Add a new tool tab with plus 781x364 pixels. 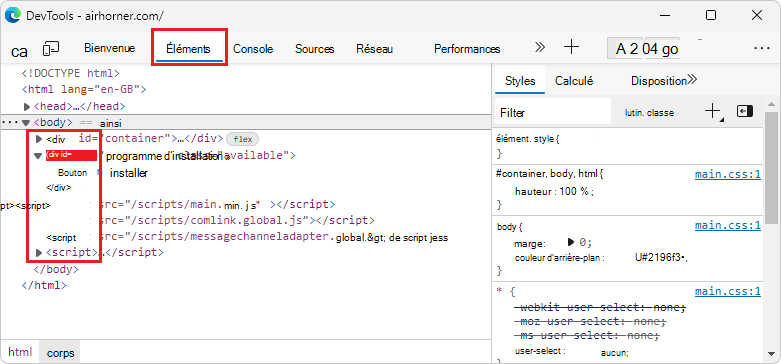click(571, 47)
